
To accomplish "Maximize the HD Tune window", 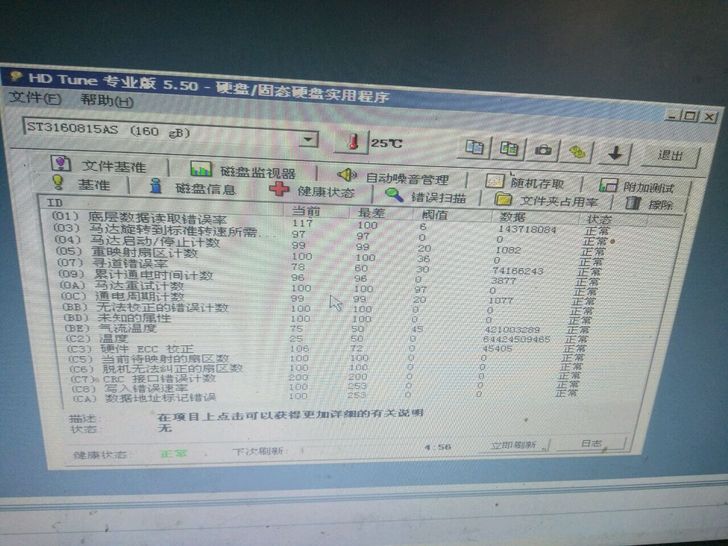I will [690, 116].
